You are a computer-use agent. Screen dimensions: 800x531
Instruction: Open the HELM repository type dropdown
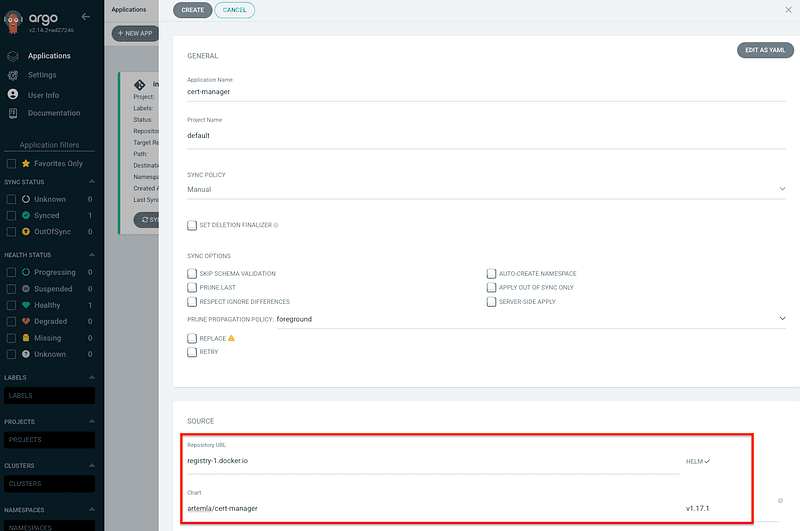click(698, 461)
